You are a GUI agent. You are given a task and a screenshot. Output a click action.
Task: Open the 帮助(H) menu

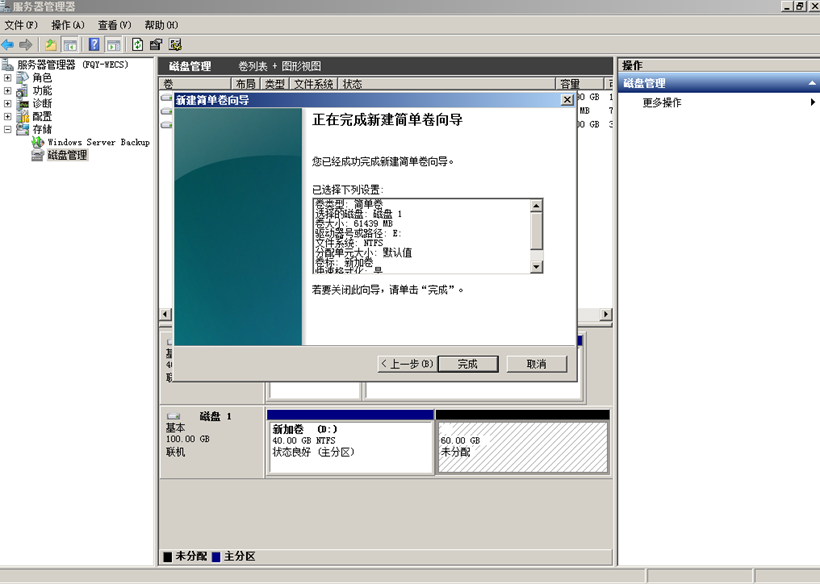tap(161, 24)
